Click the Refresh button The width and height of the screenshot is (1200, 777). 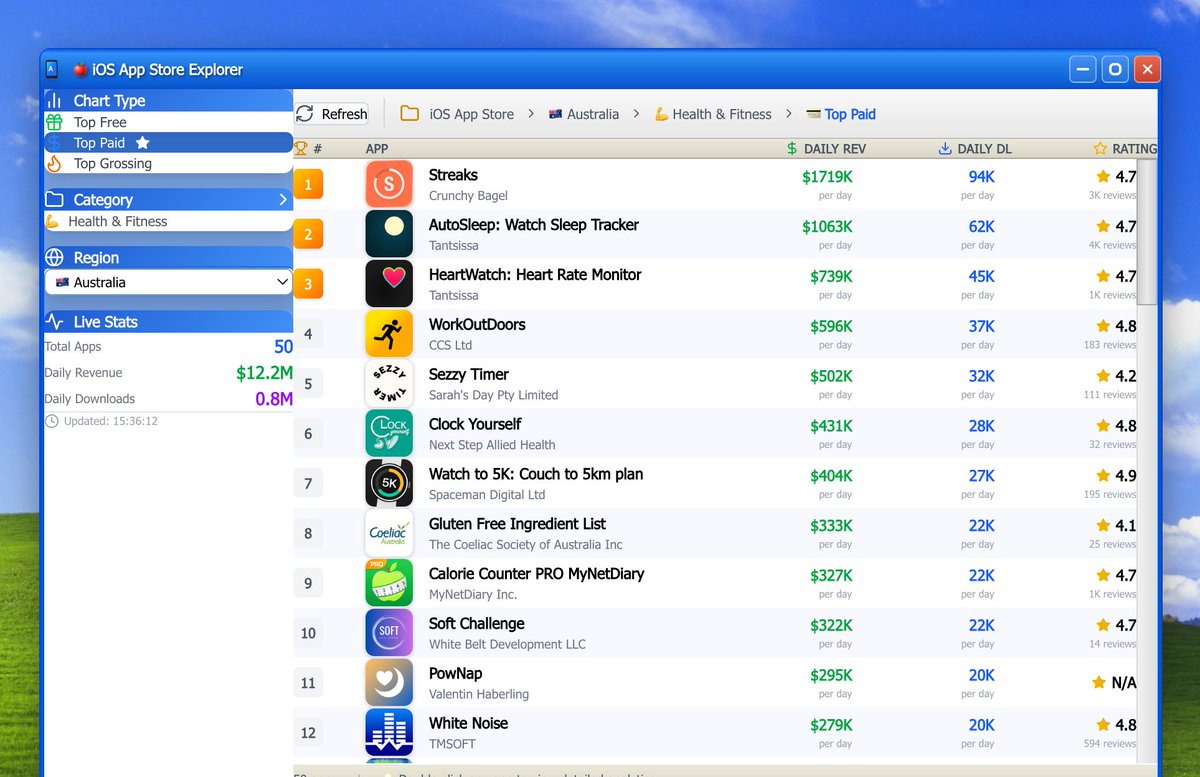coord(332,114)
